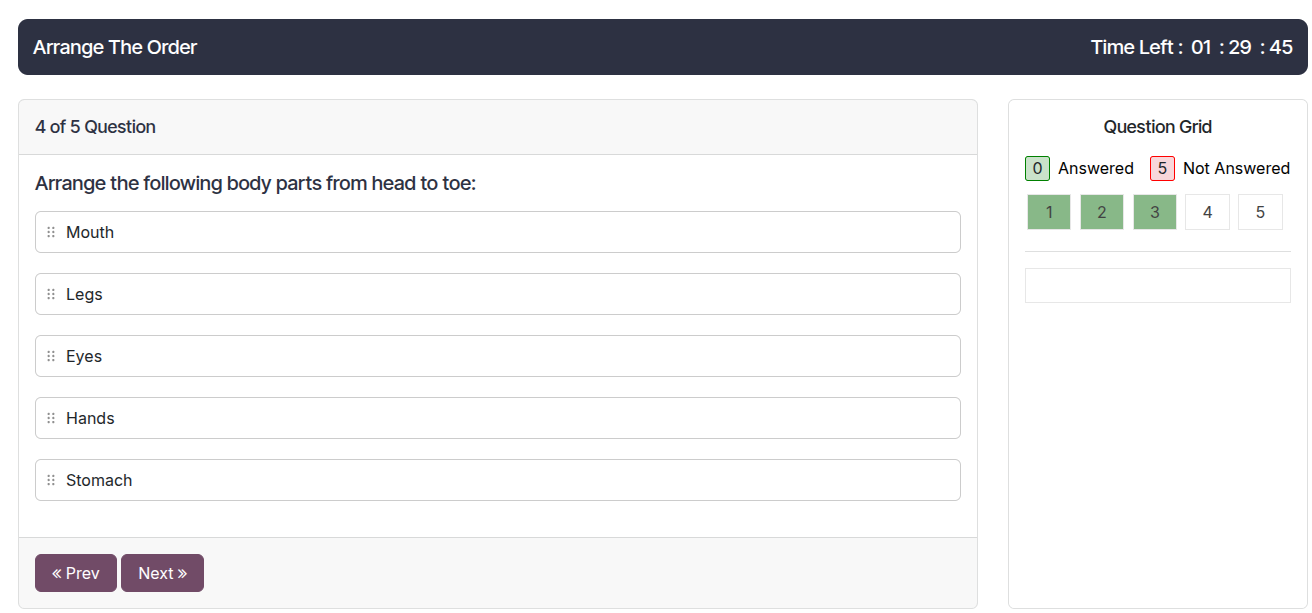Click the drag handle beside Eyes
Image resolution: width=1312 pixels, height=613 pixels.
tap(51, 356)
